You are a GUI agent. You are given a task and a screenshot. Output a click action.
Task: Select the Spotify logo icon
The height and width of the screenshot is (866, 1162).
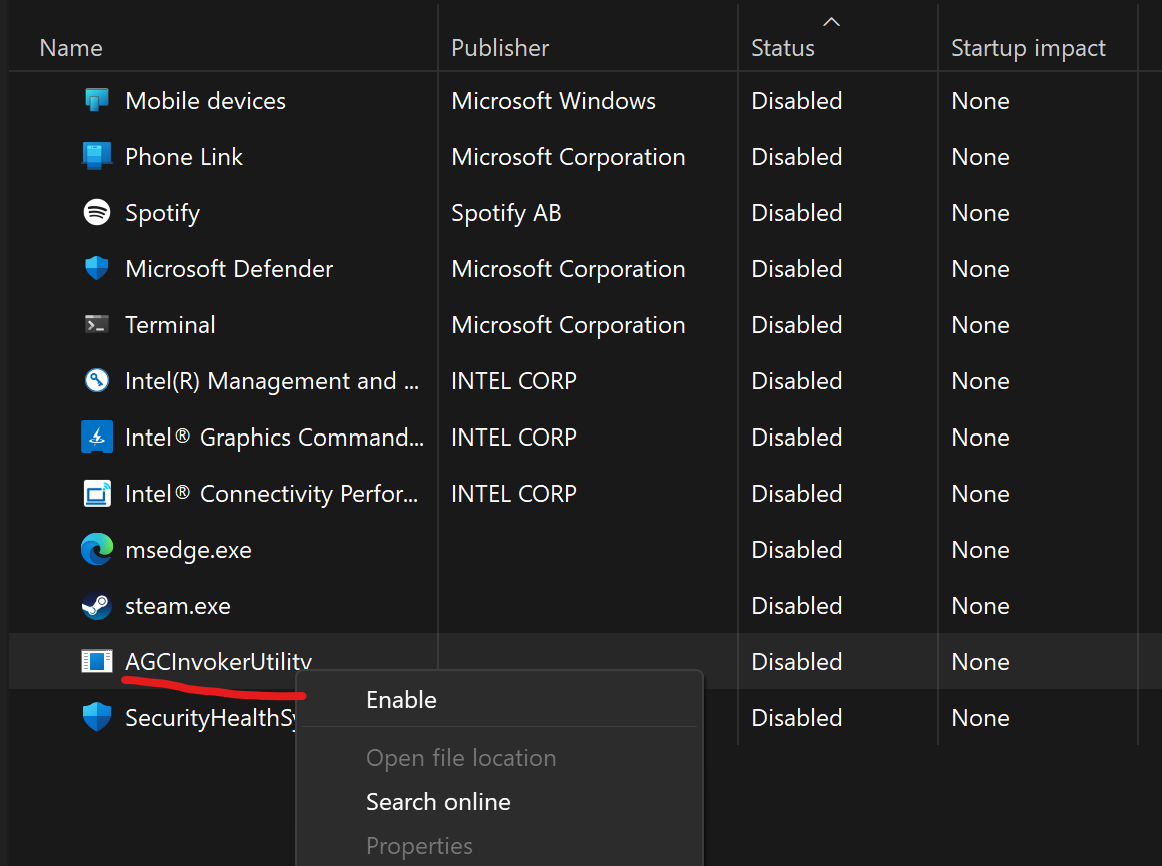[96, 213]
